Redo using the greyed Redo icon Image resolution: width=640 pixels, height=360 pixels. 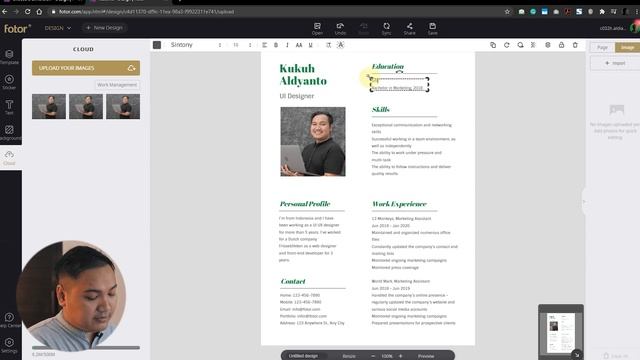[363, 28]
